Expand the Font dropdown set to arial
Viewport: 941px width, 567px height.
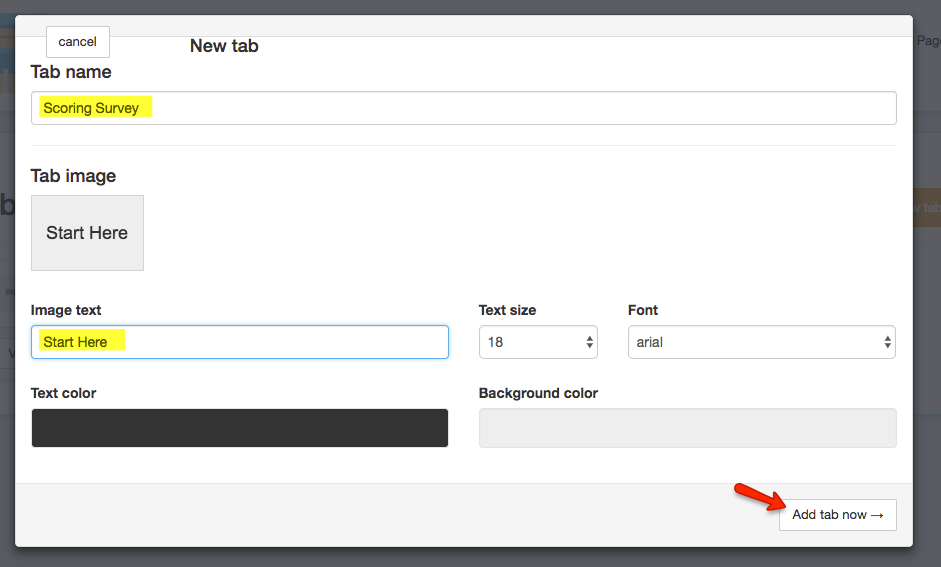[x=761, y=342]
